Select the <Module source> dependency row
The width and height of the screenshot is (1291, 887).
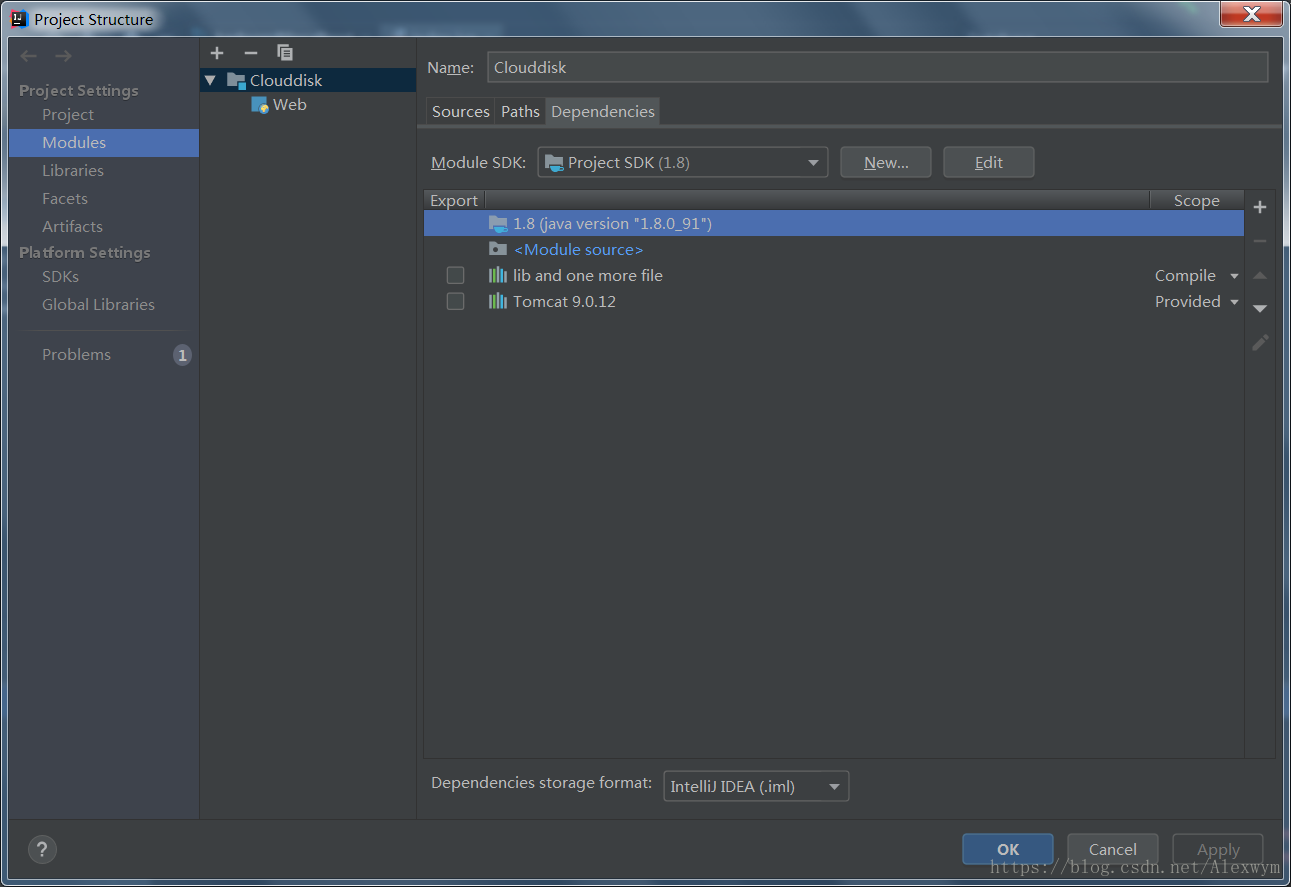[834, 249]
